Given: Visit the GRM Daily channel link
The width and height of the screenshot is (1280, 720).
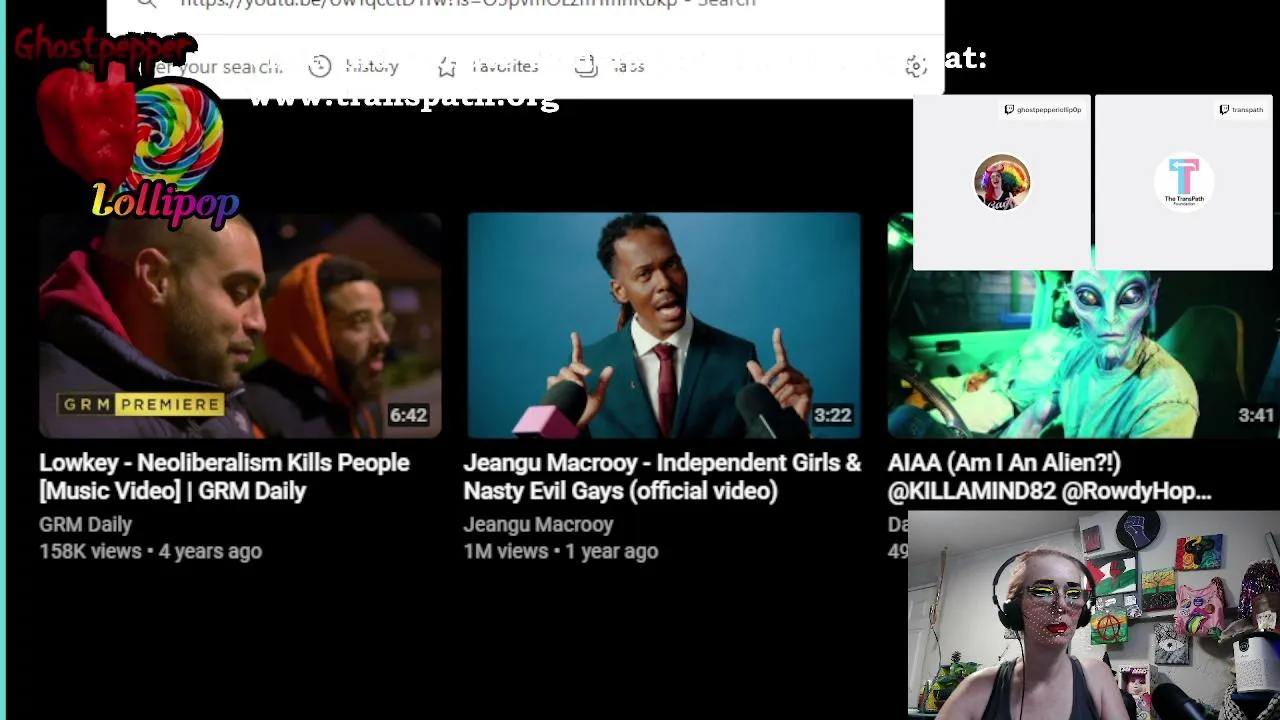Looking at the screenshot, I should (x=85, y=524).
